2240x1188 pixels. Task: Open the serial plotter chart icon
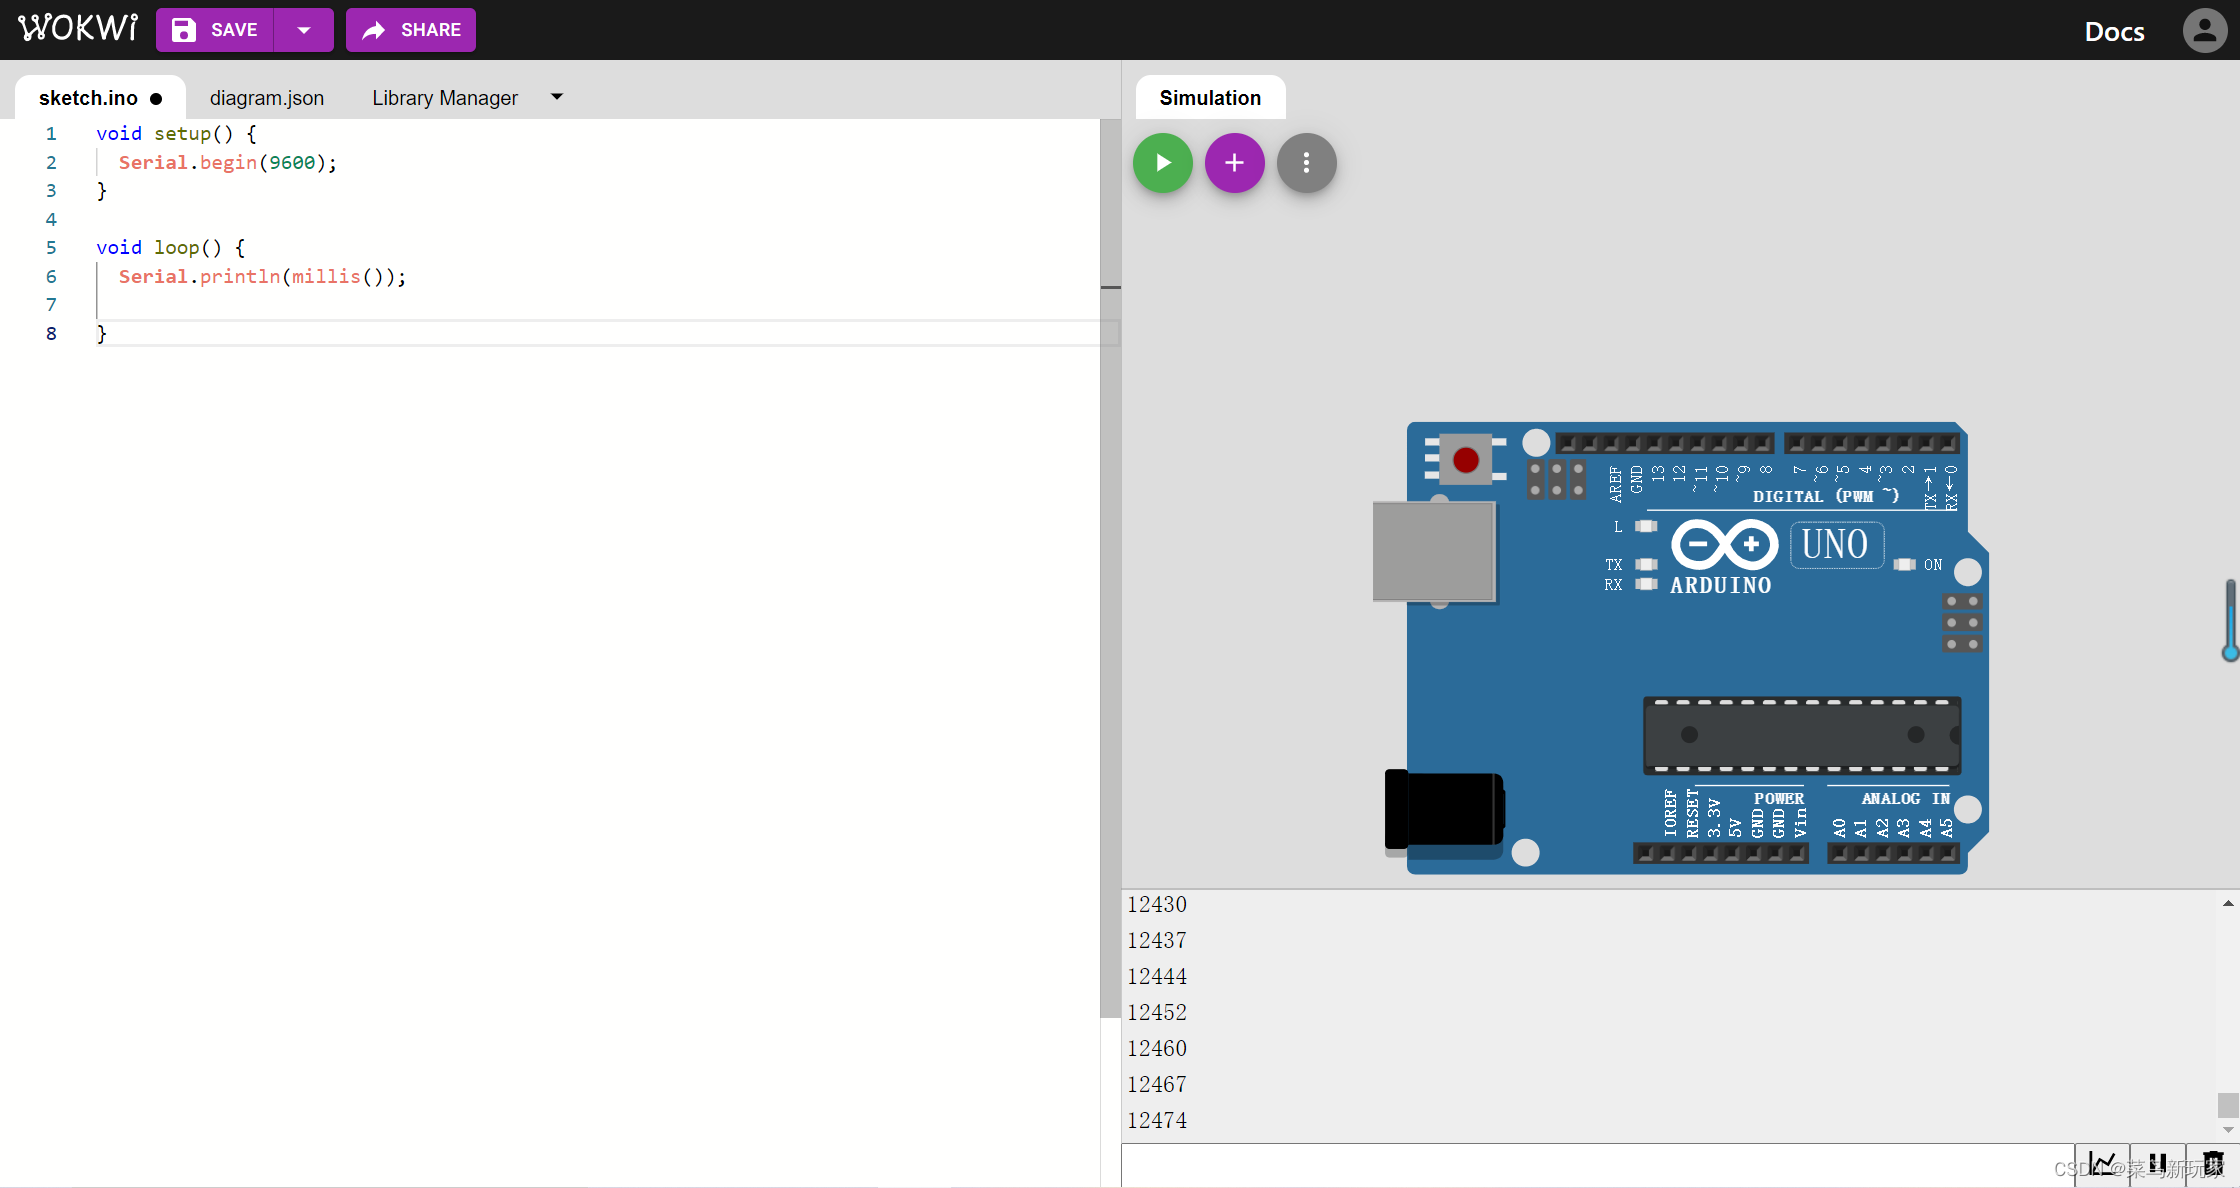pos(2102,1165)
